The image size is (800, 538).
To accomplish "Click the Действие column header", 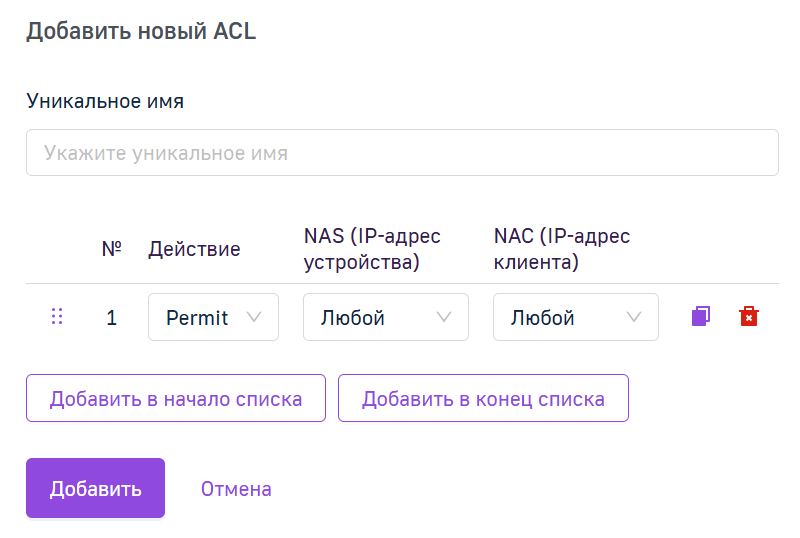I will point(194,249).
